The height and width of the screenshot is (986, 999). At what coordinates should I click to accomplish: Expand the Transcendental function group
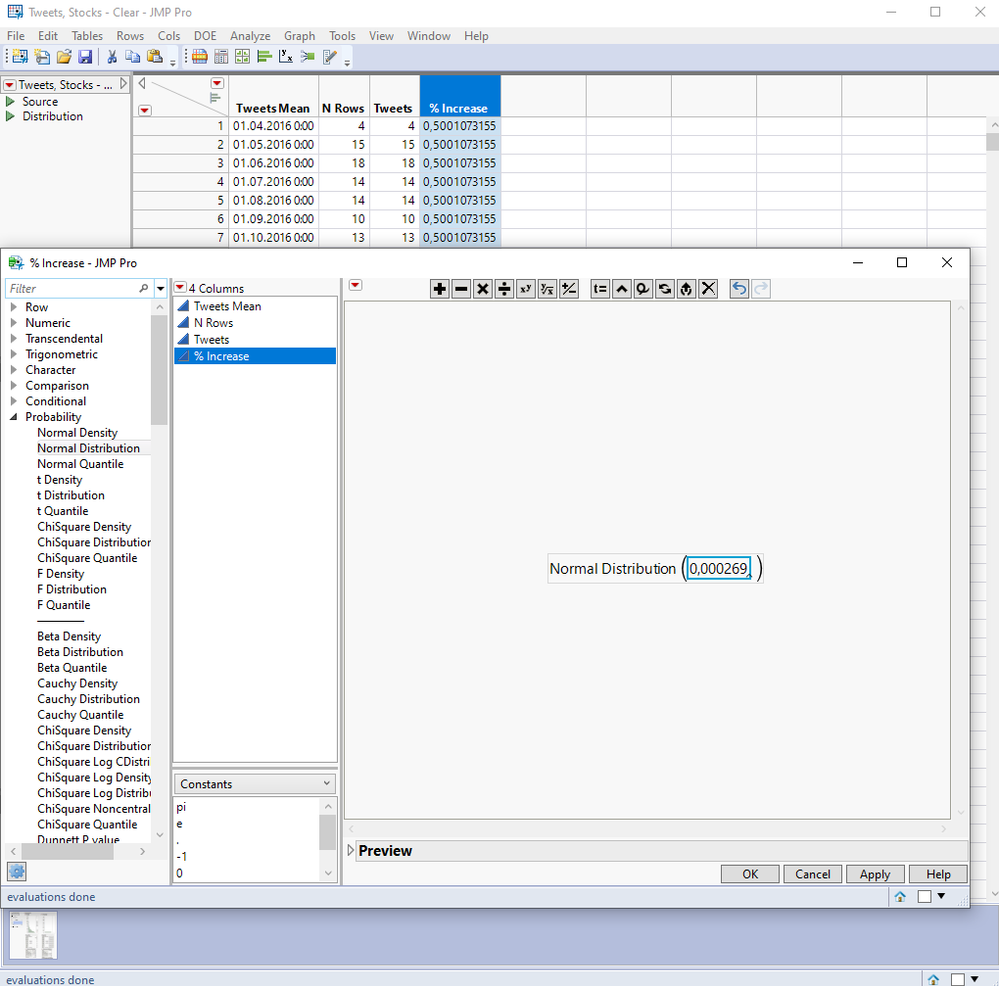14,339
